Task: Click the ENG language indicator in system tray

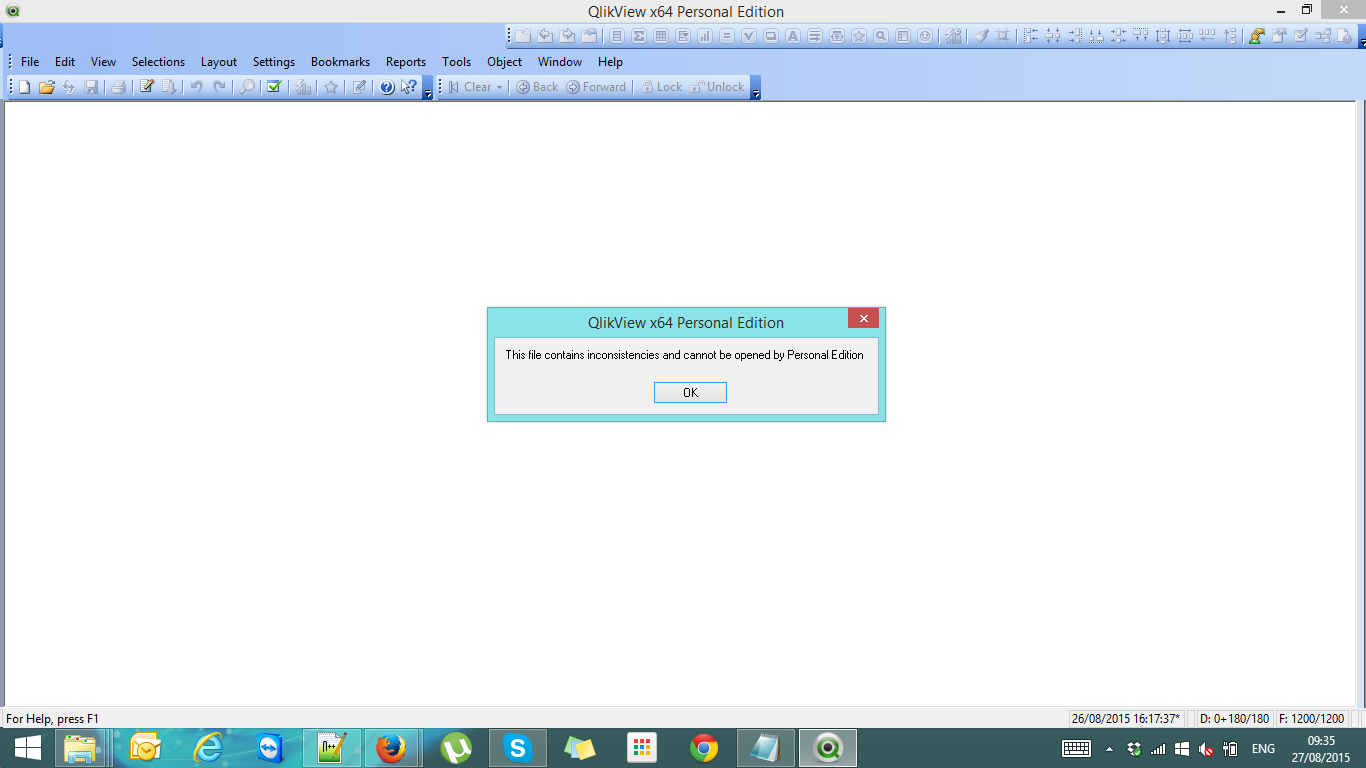Action: click(1263, 749)
